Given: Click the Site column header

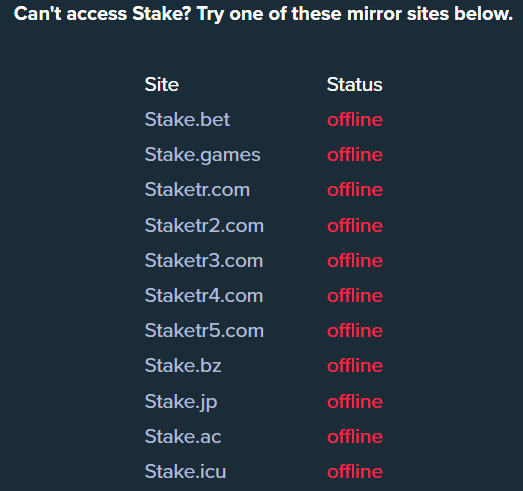Looking at the screenshot, I should click(x=162, y=84).
